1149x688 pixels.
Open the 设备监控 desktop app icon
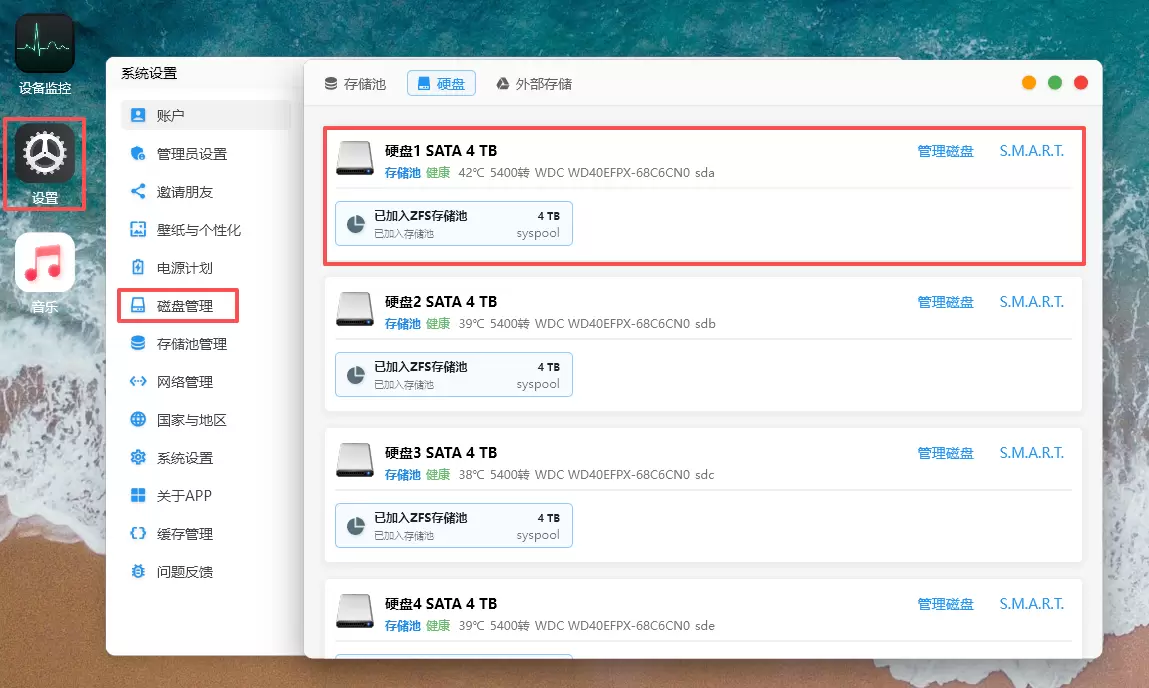[45, 45]
